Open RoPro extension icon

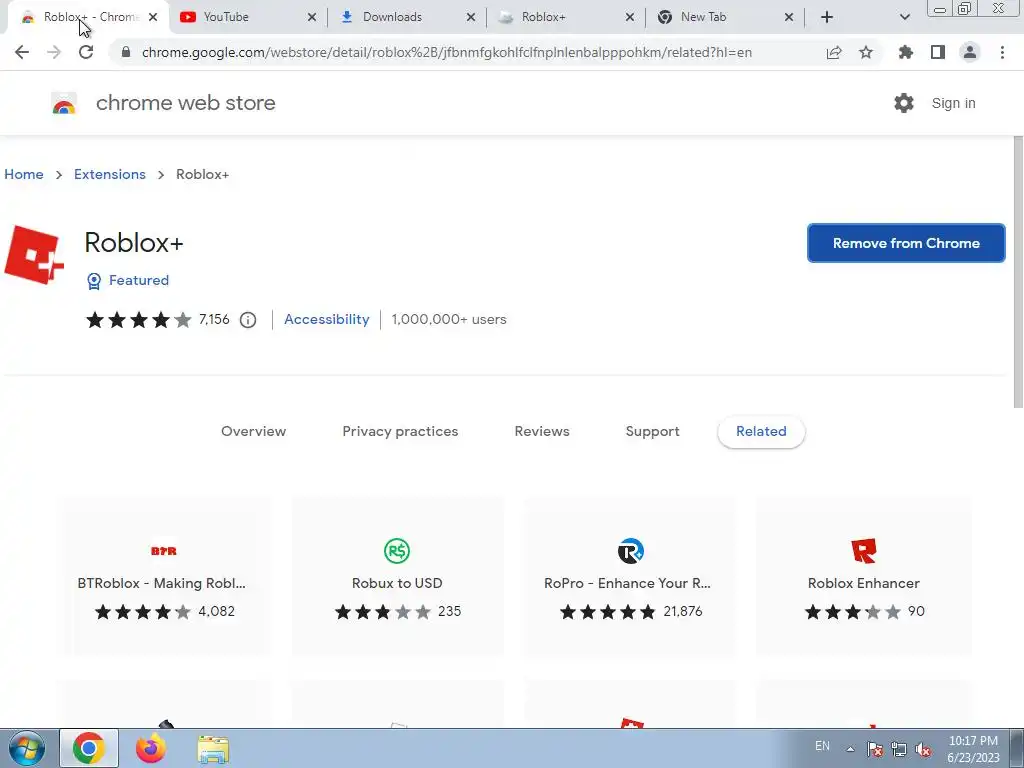pyautogui.click(x=630, y=551)
